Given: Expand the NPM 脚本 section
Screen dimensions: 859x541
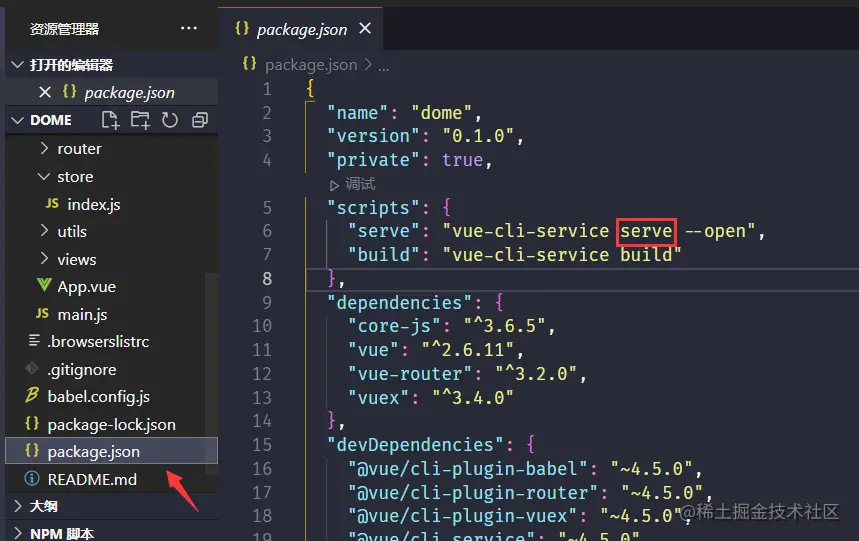Looking at the screenshot, I should click(18, 533).
